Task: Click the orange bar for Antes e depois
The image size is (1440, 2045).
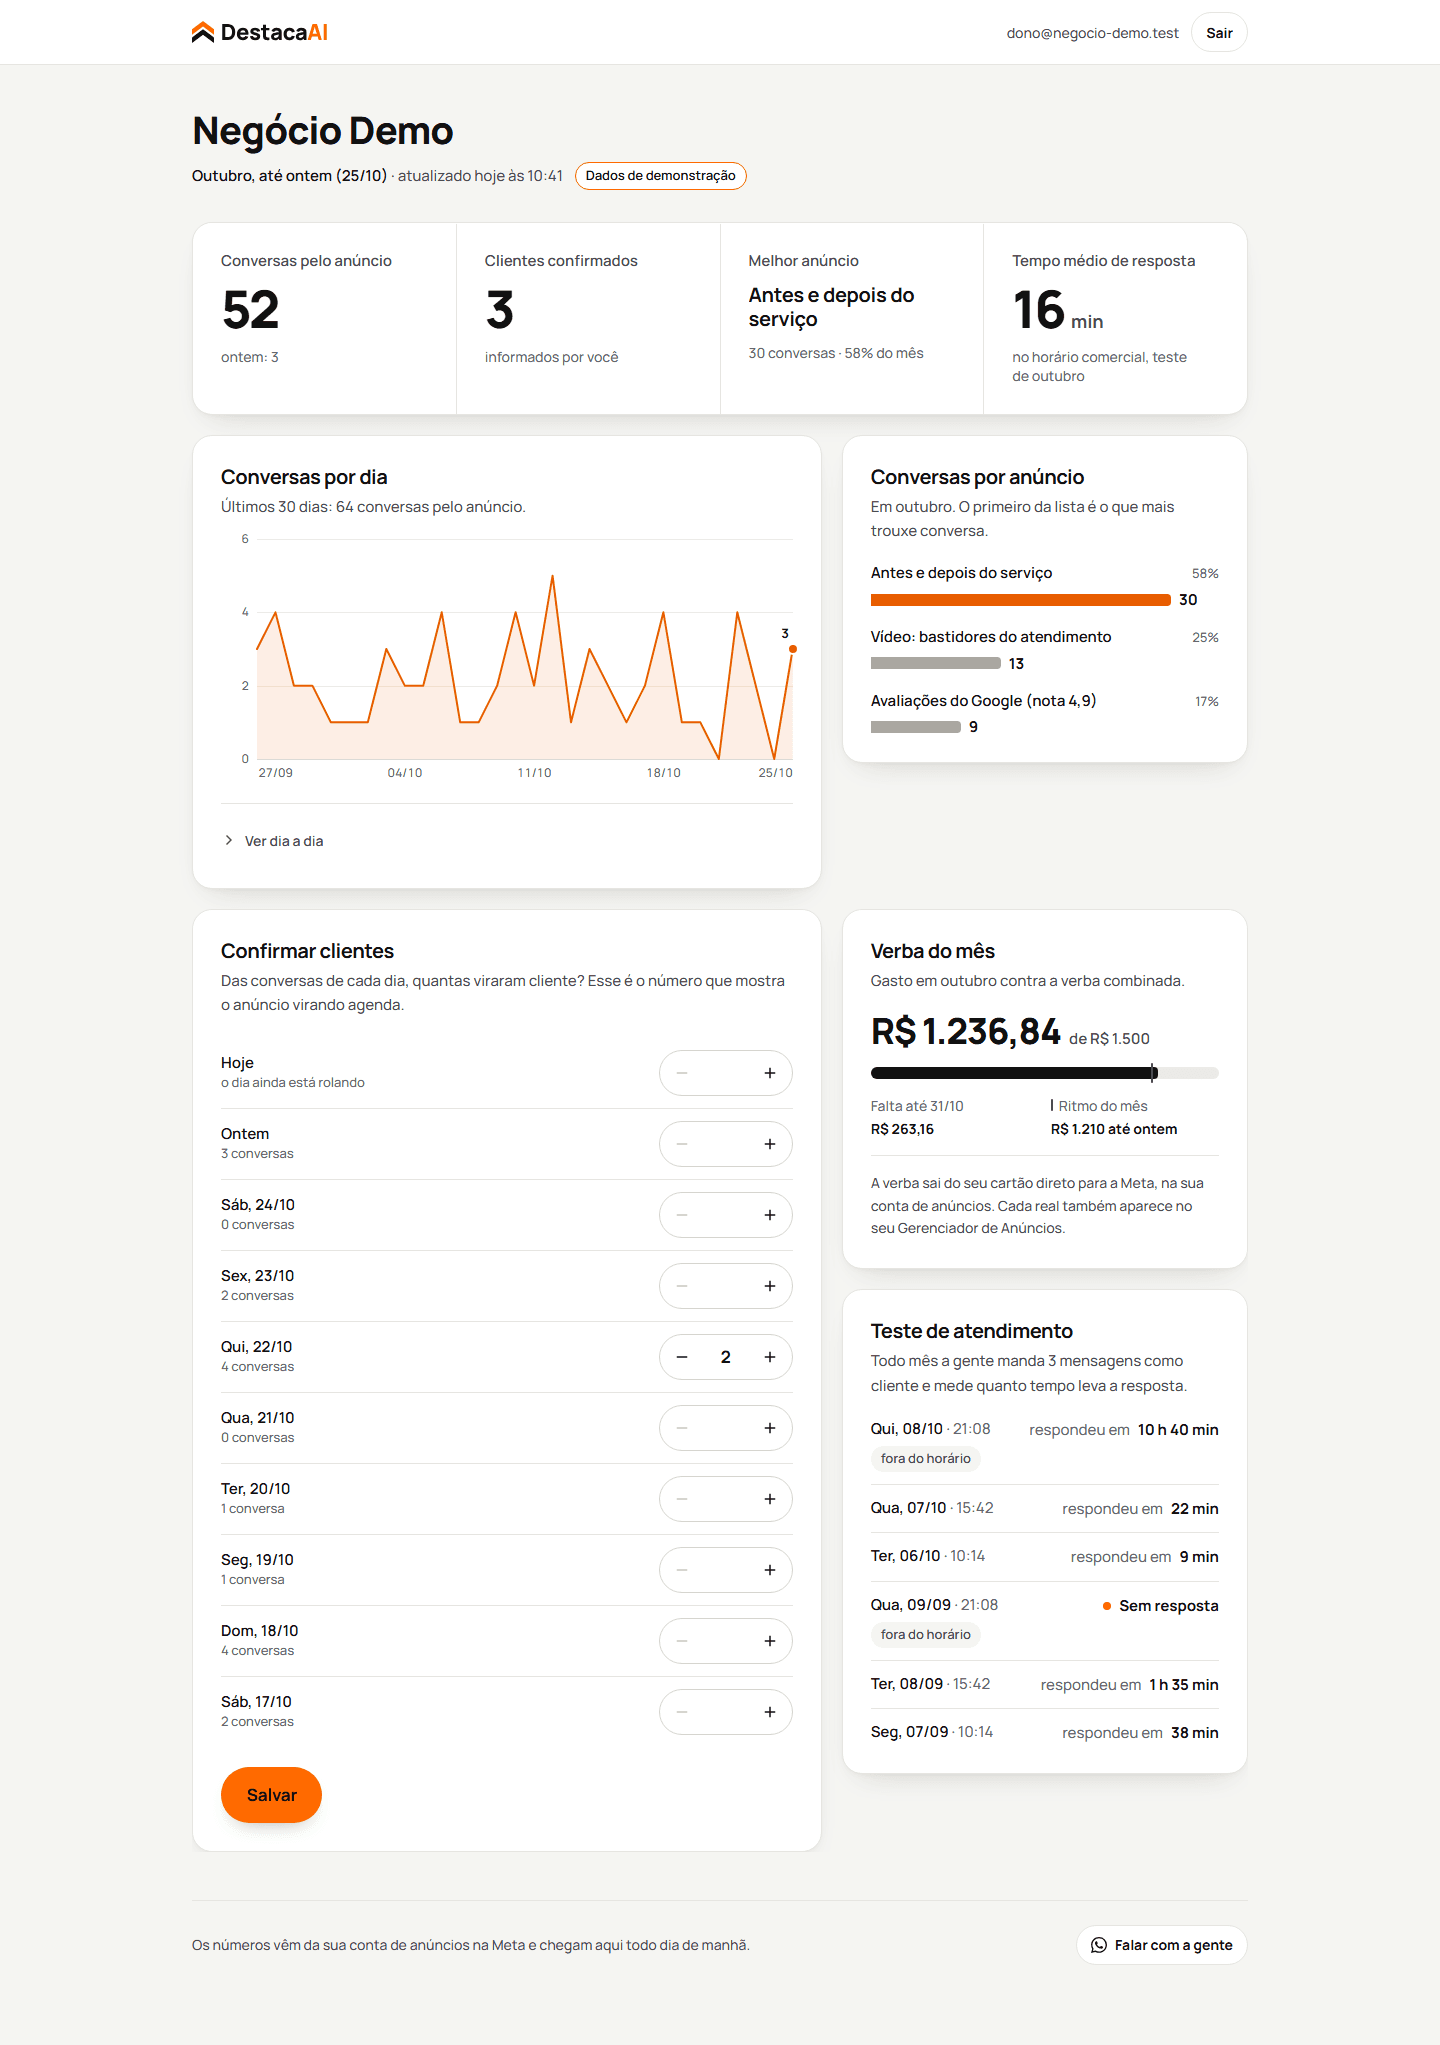Action: point(1020,600)
